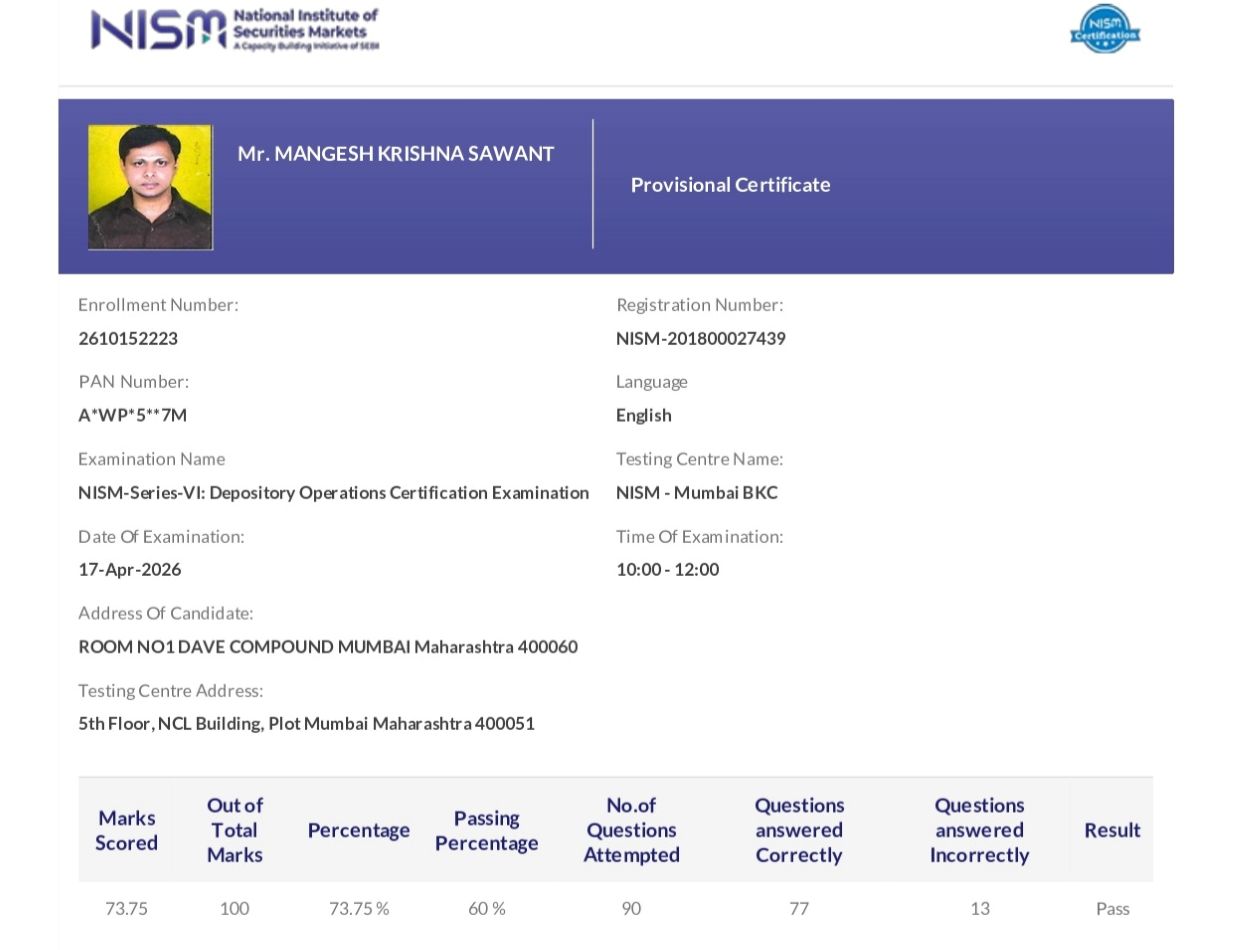Select the incorrect answers value 13
The image size is (1235, 950).
pos(980,908)
